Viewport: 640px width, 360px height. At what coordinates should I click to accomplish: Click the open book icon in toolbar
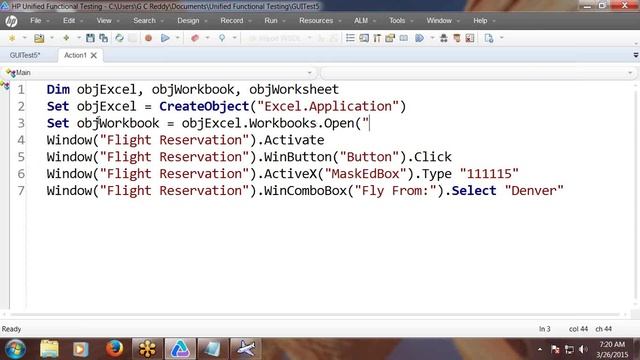[404, 38]
